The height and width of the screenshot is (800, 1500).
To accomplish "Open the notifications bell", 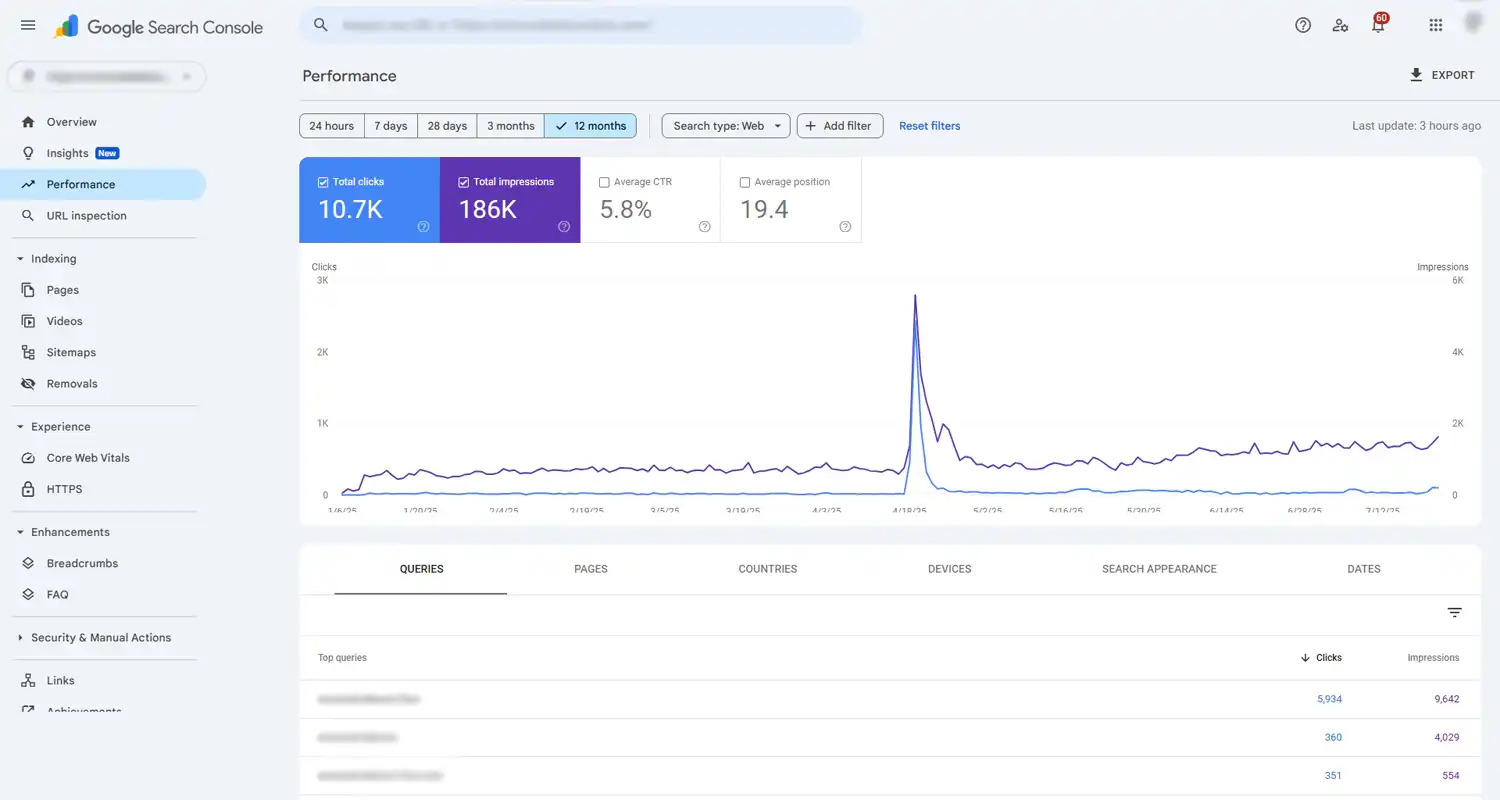I will click(1377, 25).
